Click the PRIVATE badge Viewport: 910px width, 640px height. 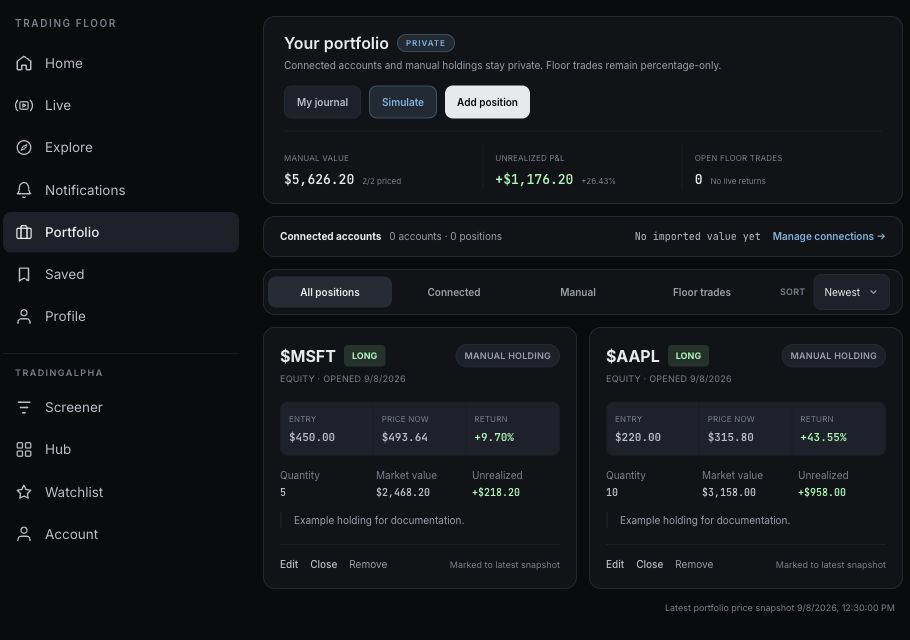[x=425, y=43]
